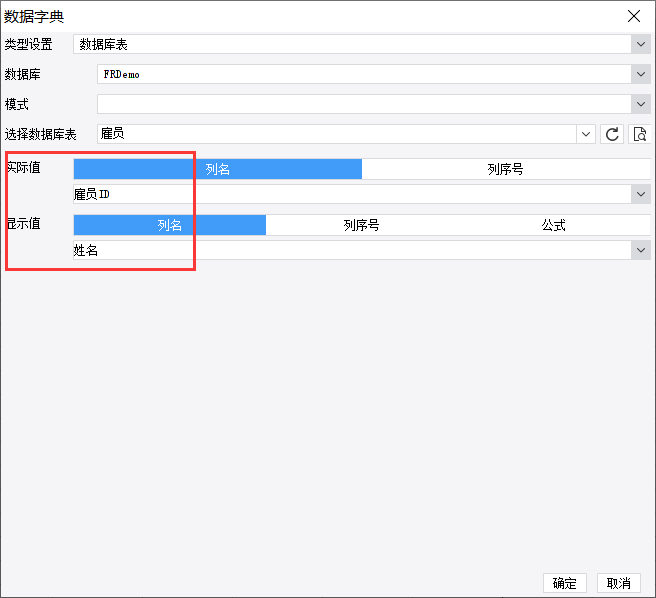Open the 模式 dropdown arrow
The width and height of the screenshot is (656, 598).
(640, 104)
